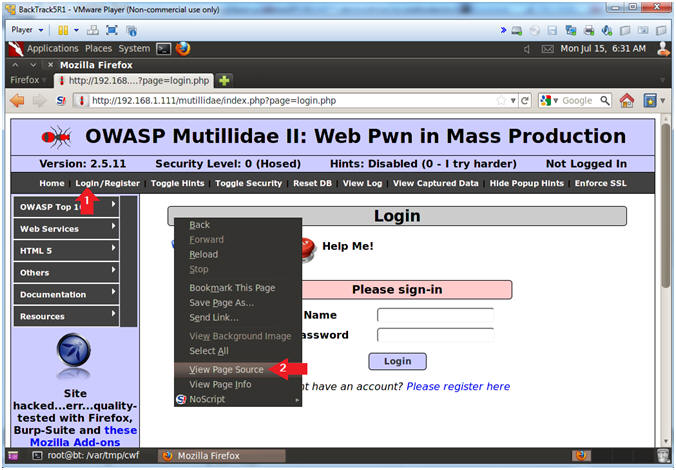Click the trash icon in the bottom panel

click(x=662, y=455)
